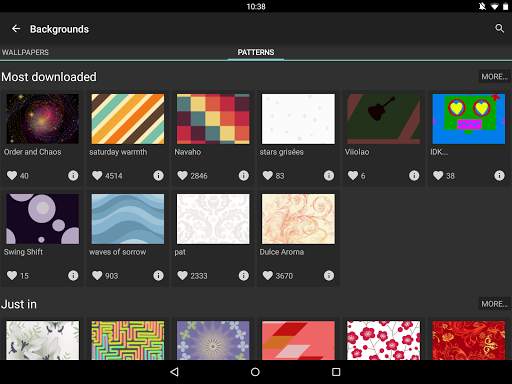
Task: Show info details for IDK pattern
Action: (499, 175)
